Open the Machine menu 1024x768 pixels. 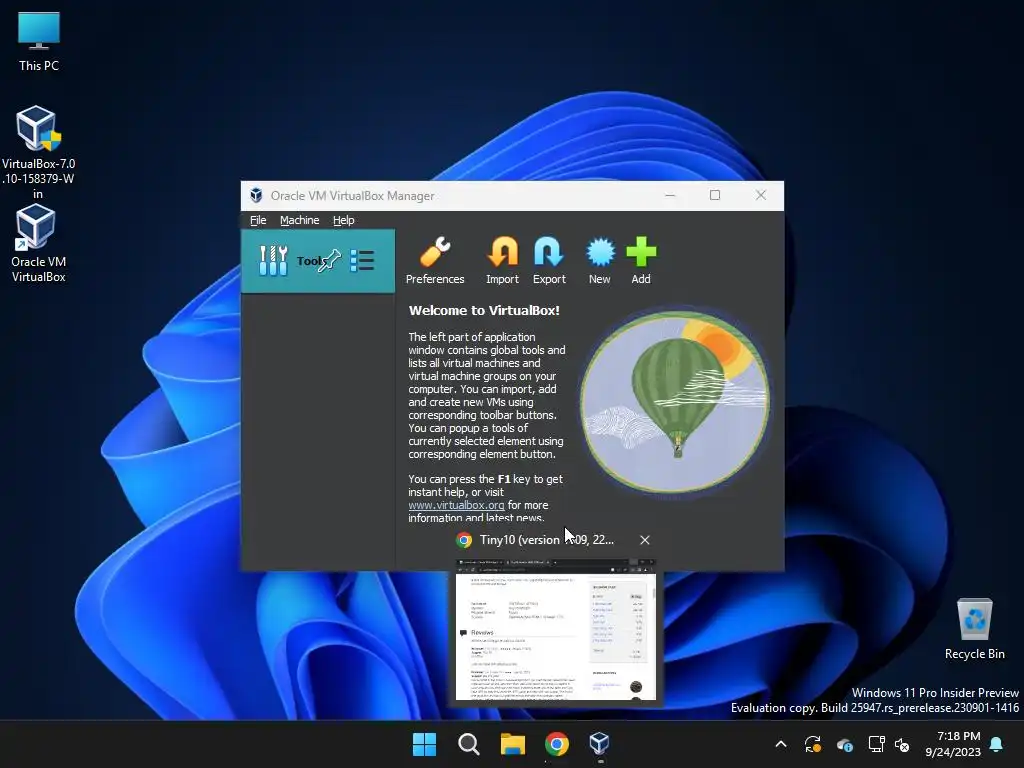300,220
